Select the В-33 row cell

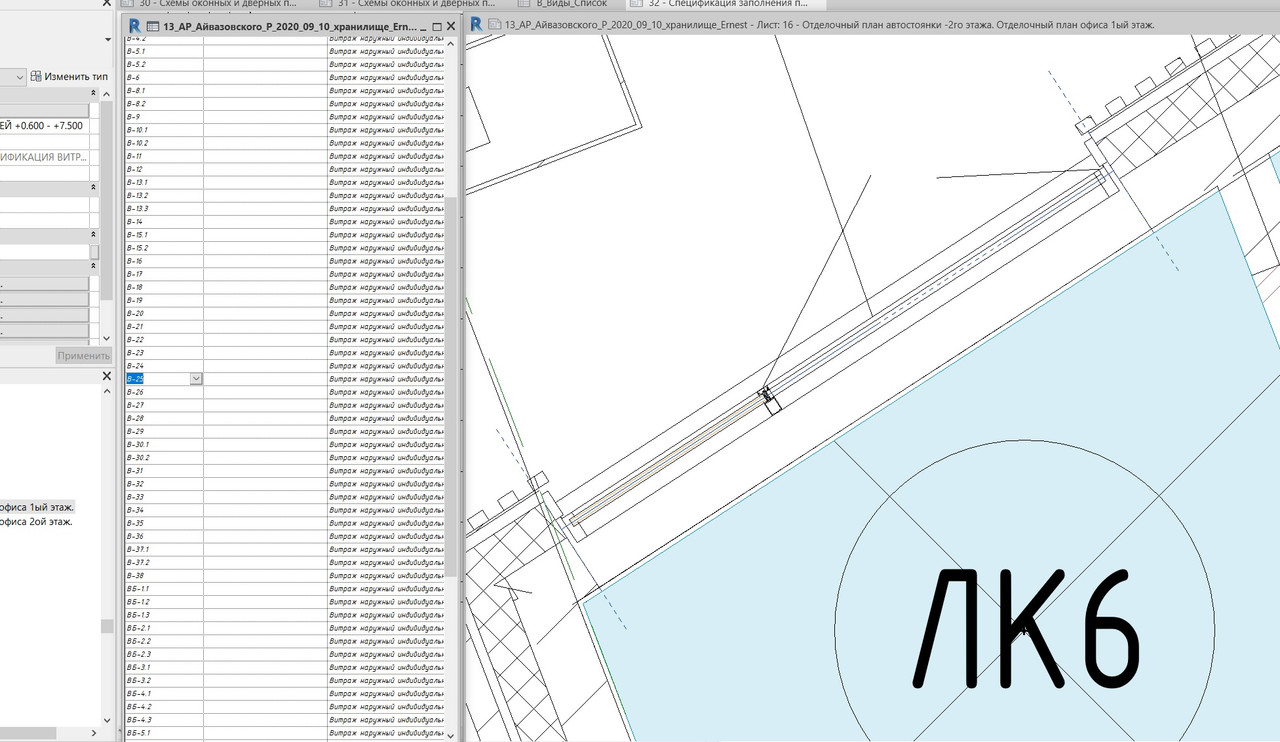pos(164,497)
